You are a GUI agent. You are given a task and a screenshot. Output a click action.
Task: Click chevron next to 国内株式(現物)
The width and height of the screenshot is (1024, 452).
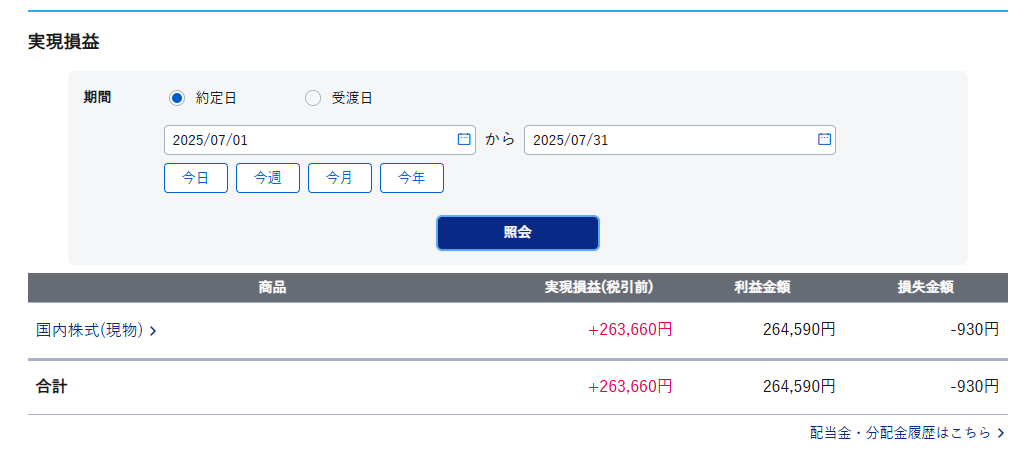153,331
